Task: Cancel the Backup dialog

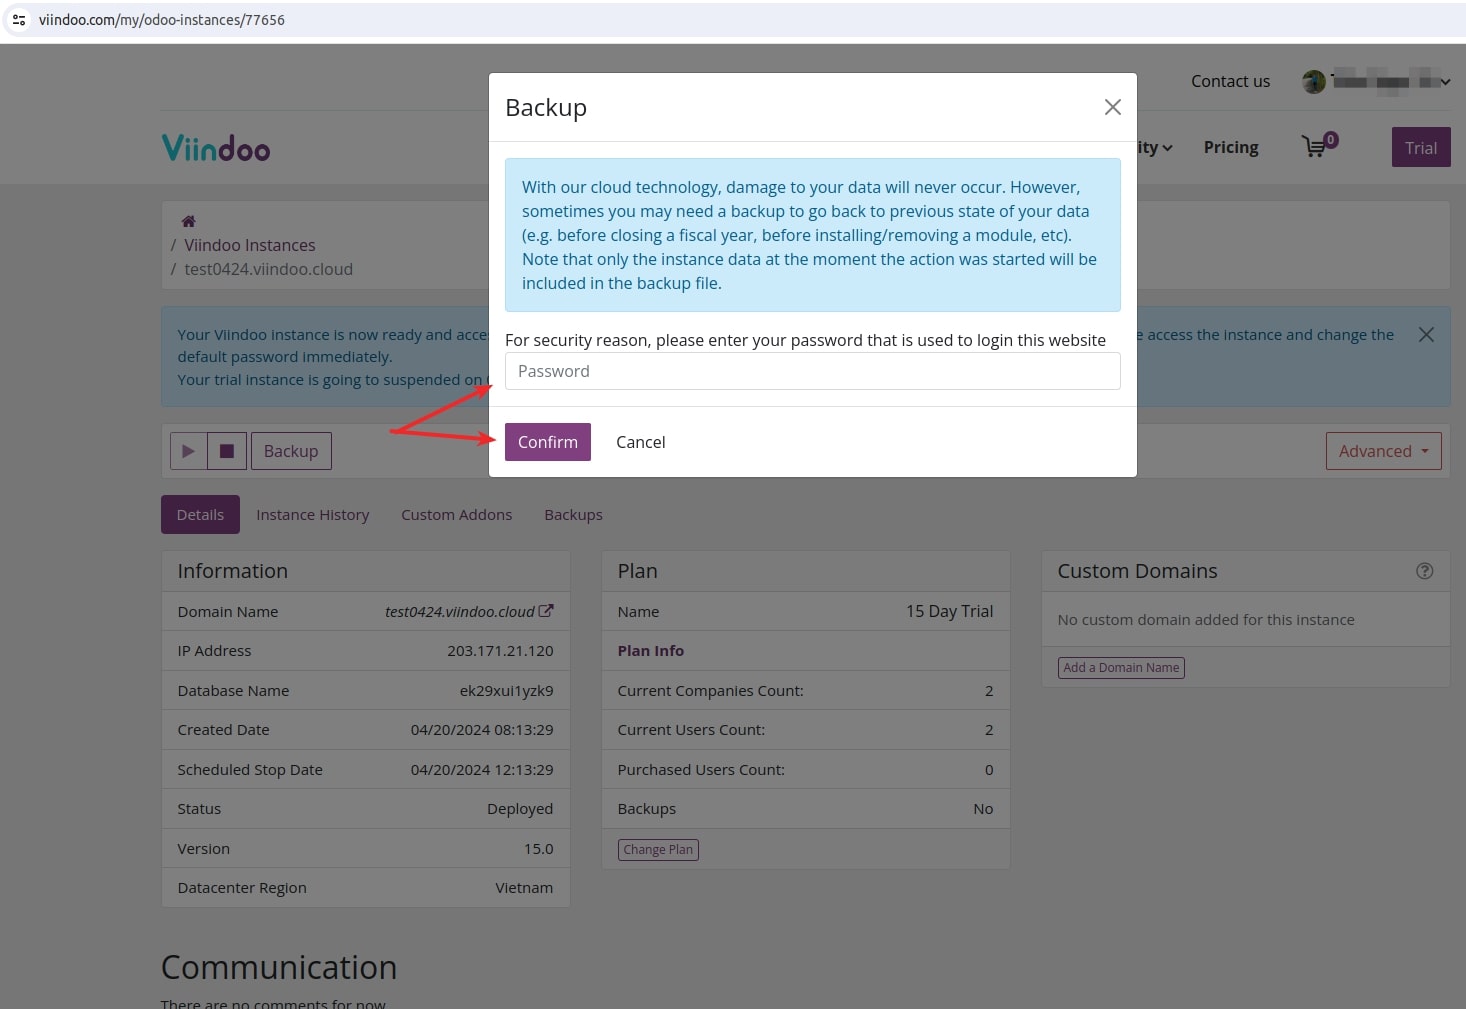Action: pos(640,442)
